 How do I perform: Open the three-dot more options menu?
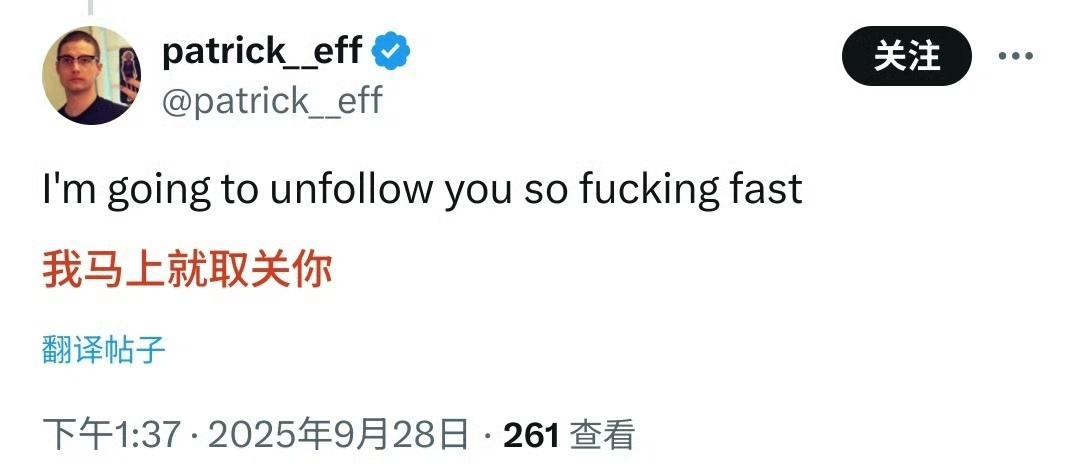point(1017,56)
